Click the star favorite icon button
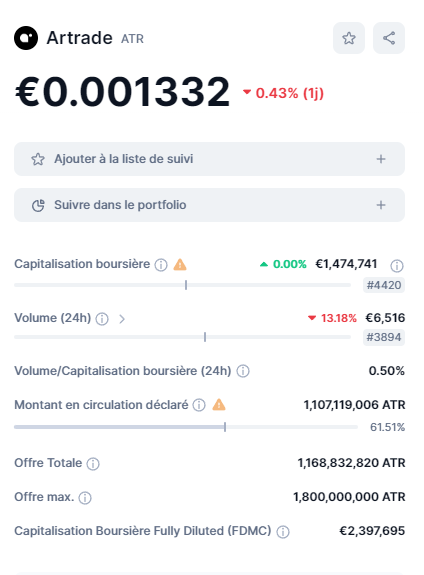The height and width of the screenshot is (575, 424). 349,38
